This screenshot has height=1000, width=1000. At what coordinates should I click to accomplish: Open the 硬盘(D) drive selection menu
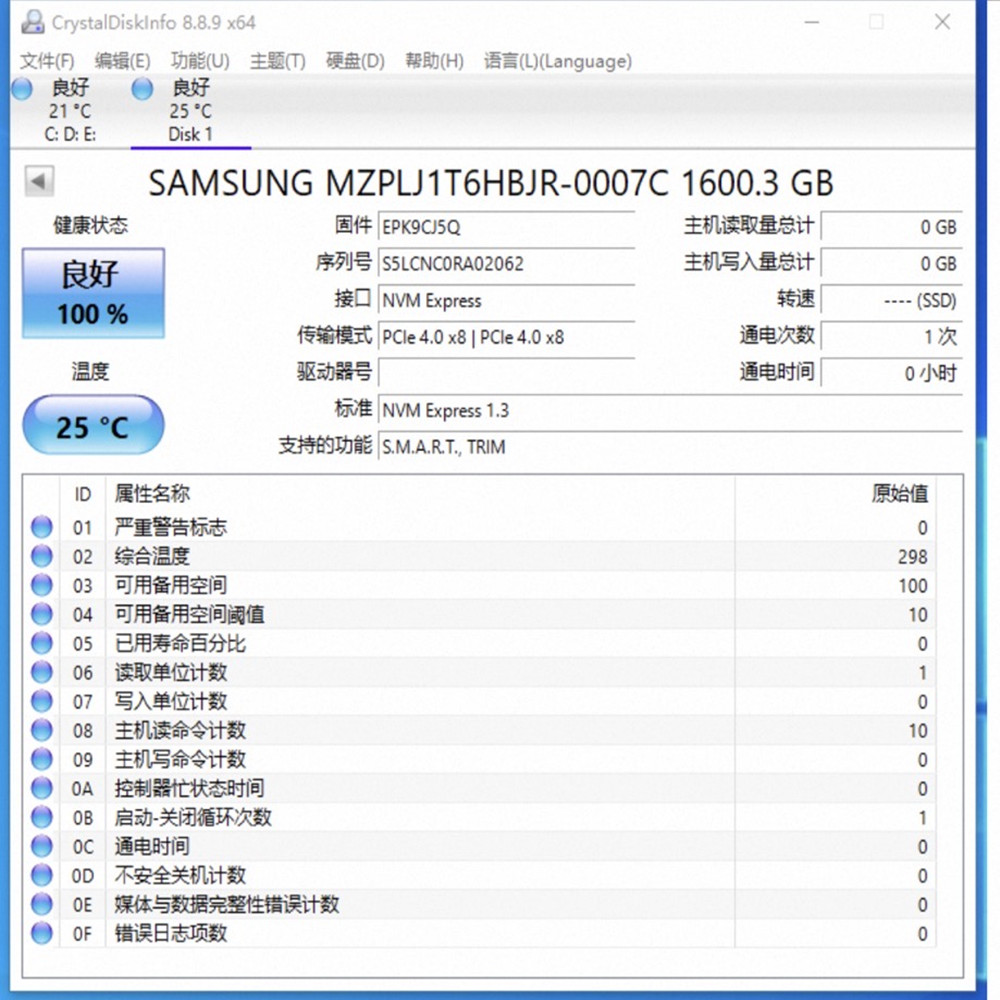pyautogui.click(x=354, y=61)
